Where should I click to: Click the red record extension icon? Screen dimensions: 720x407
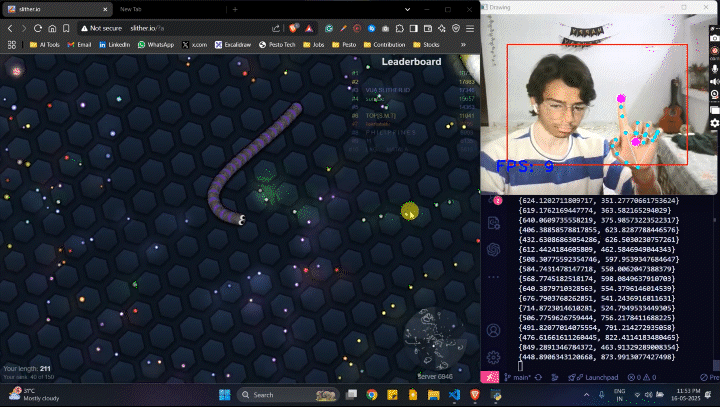pos(357,28)
